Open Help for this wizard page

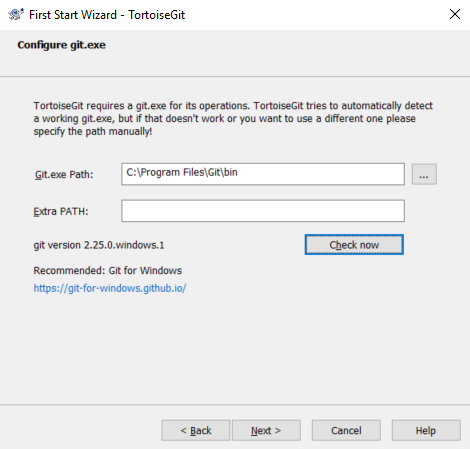click(x=426, y=430)
